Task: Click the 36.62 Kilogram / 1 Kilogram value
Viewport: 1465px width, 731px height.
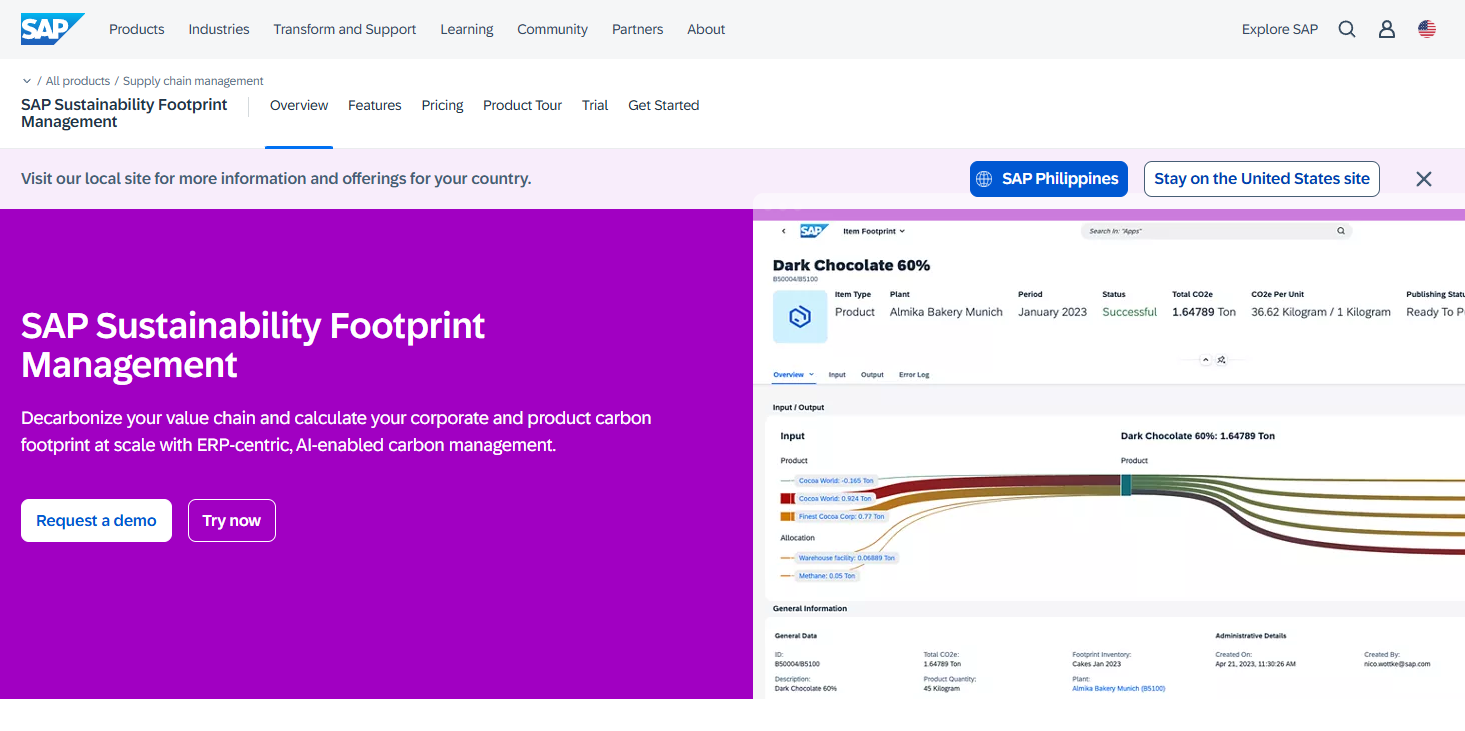Action: (x=1321, y=312)
